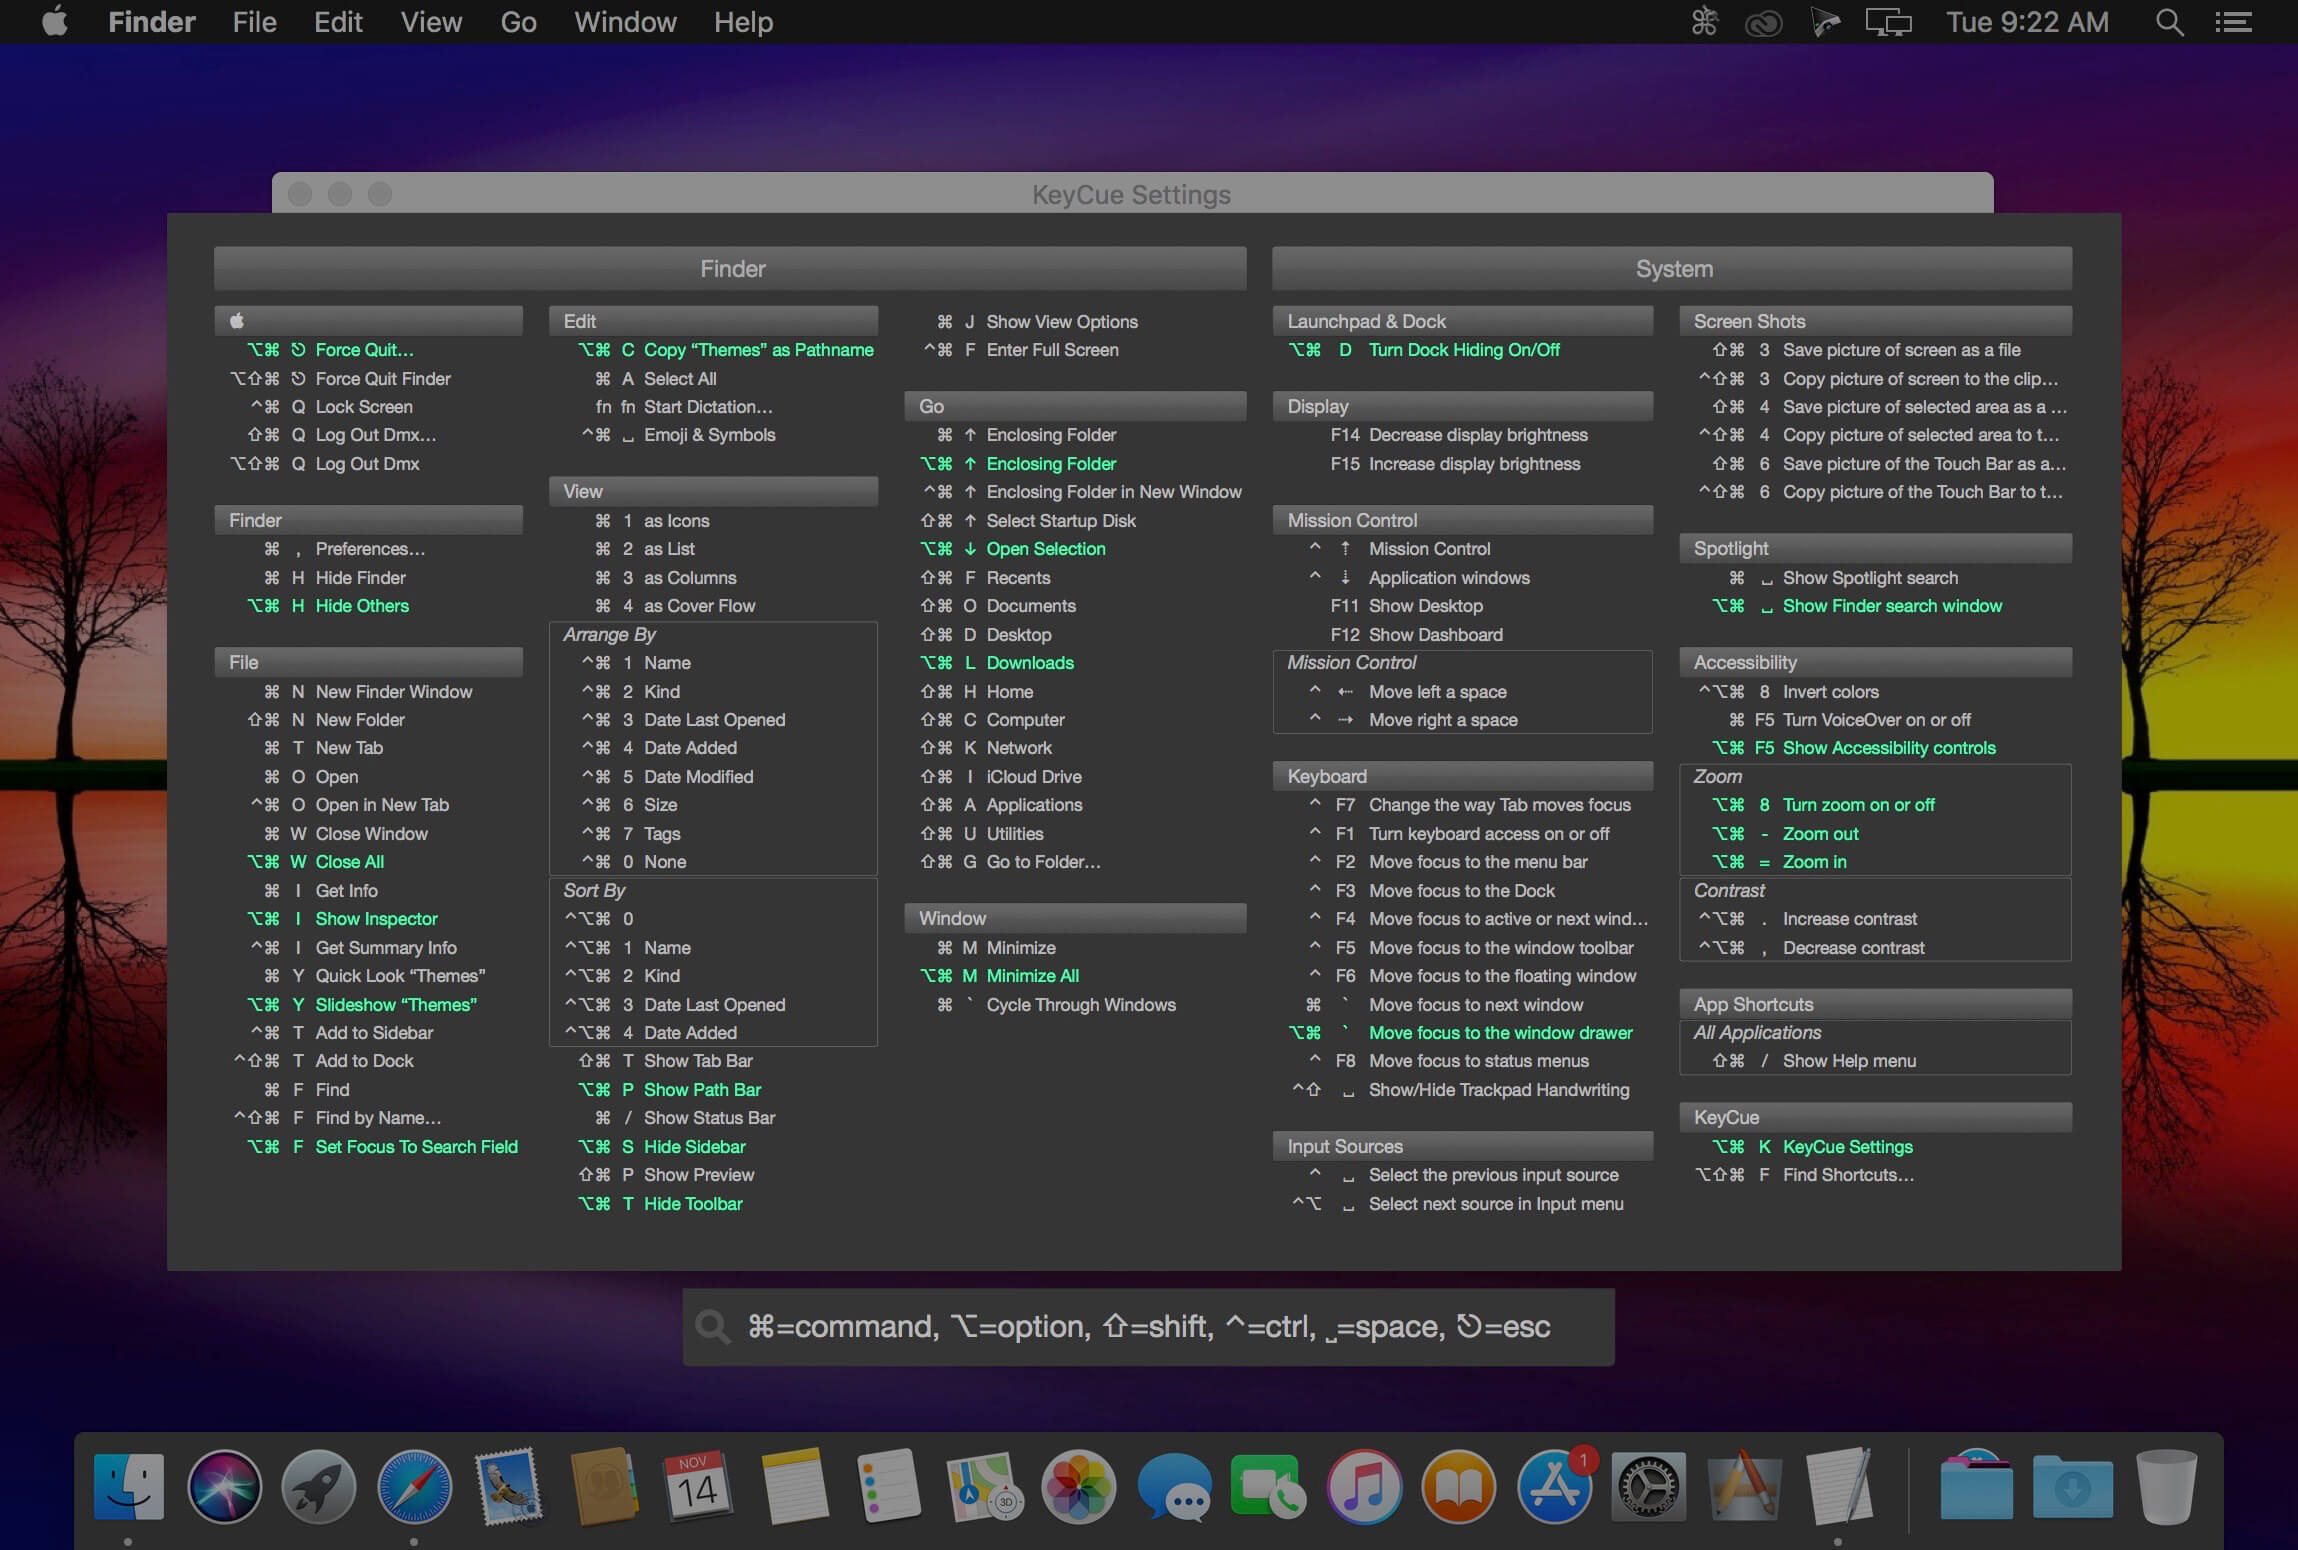This screenshot has height=1550, width=2298.
Task: Open Creative Cloud menu bar icon
Action: pyautogui.click(x=1763, y=22)
